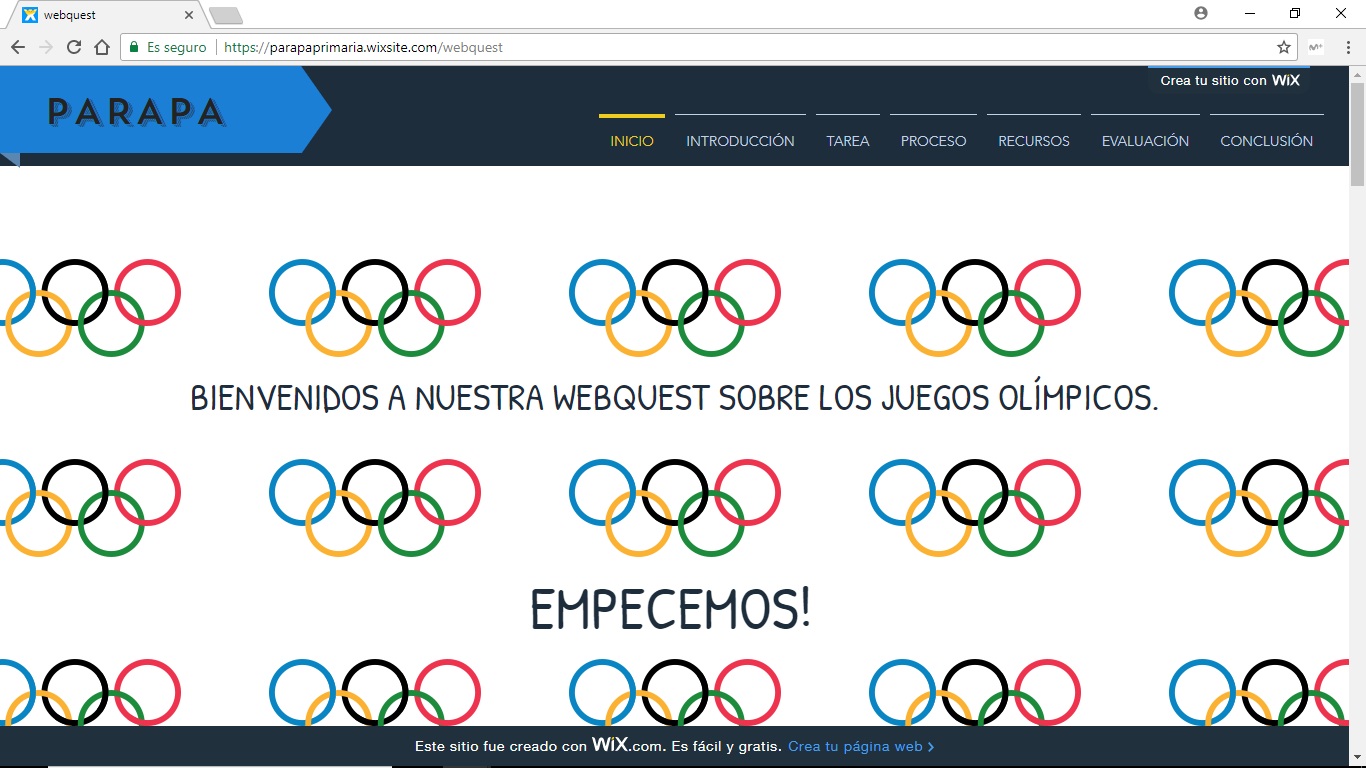The height and width of the screenshot is (768, 1366).
Task: Click the 'Este sitio fue creado con WiX.com' text
Action: tap(539, 746)
